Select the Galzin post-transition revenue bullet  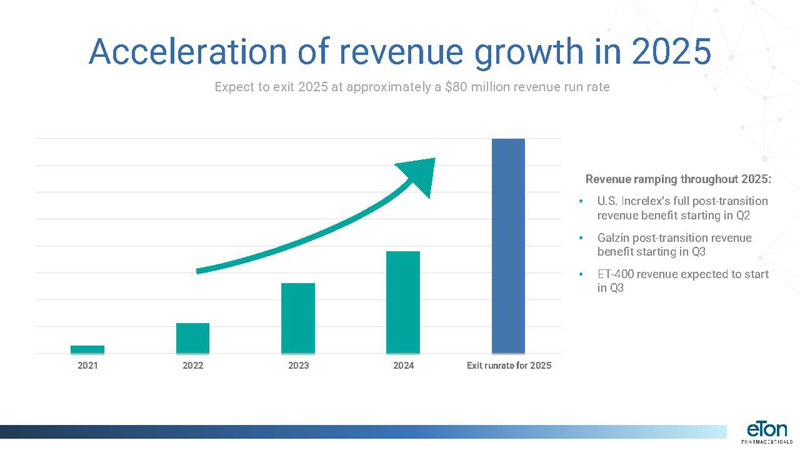pyautogui.click(x=674, y=245)
